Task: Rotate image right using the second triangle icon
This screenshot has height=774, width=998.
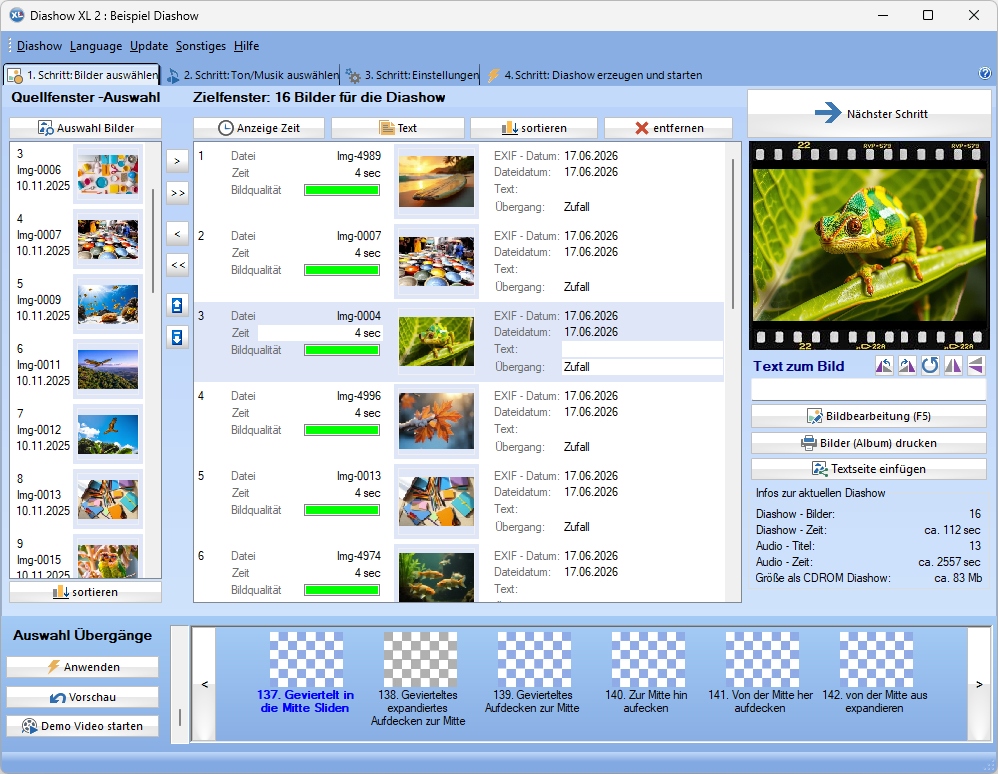Action: click(907, 366)
